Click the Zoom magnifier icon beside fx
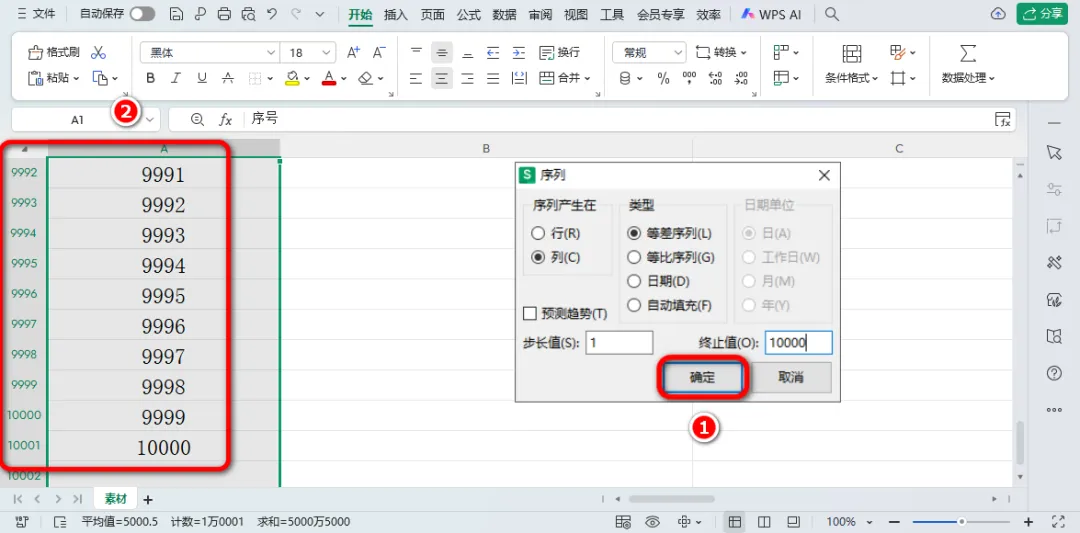 198,120
